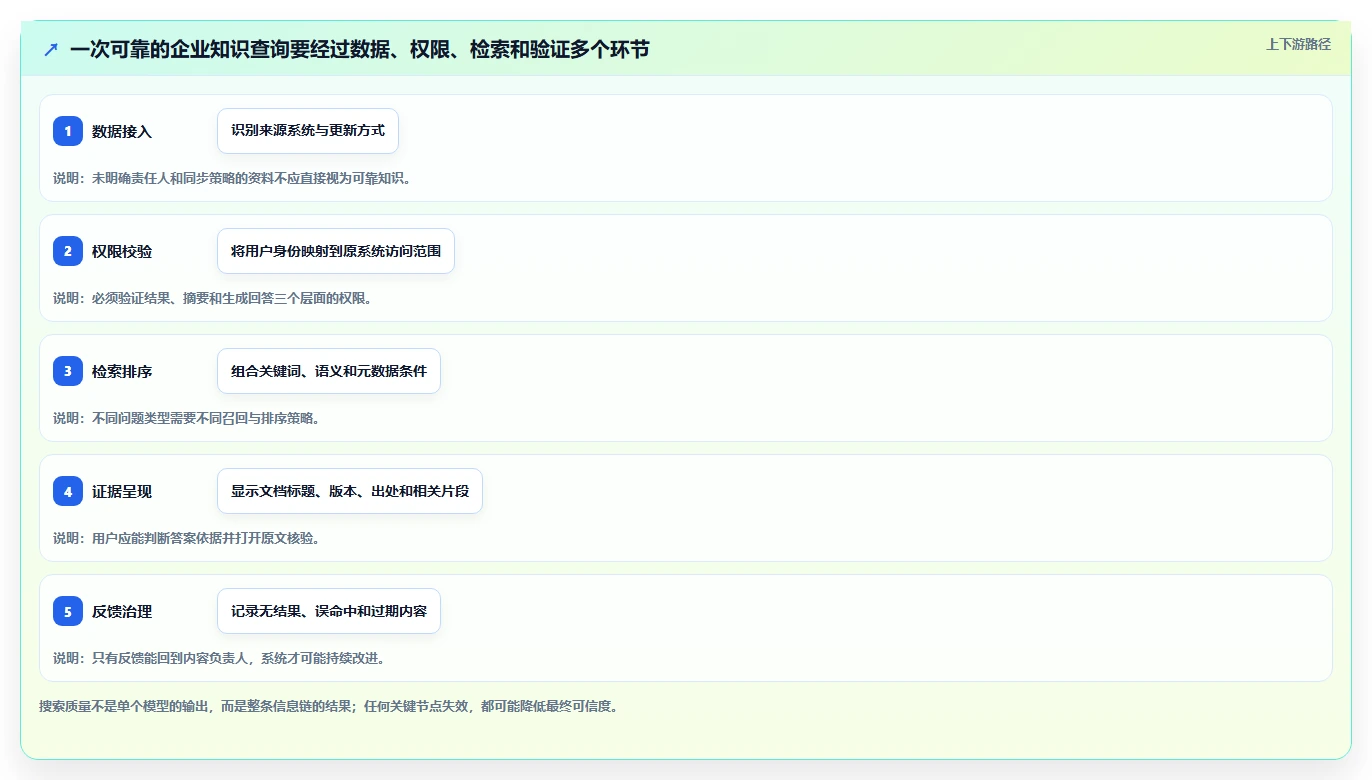1372x780 pixels.
Task: Select the 权限校验 step title
Action: (122, 251)
